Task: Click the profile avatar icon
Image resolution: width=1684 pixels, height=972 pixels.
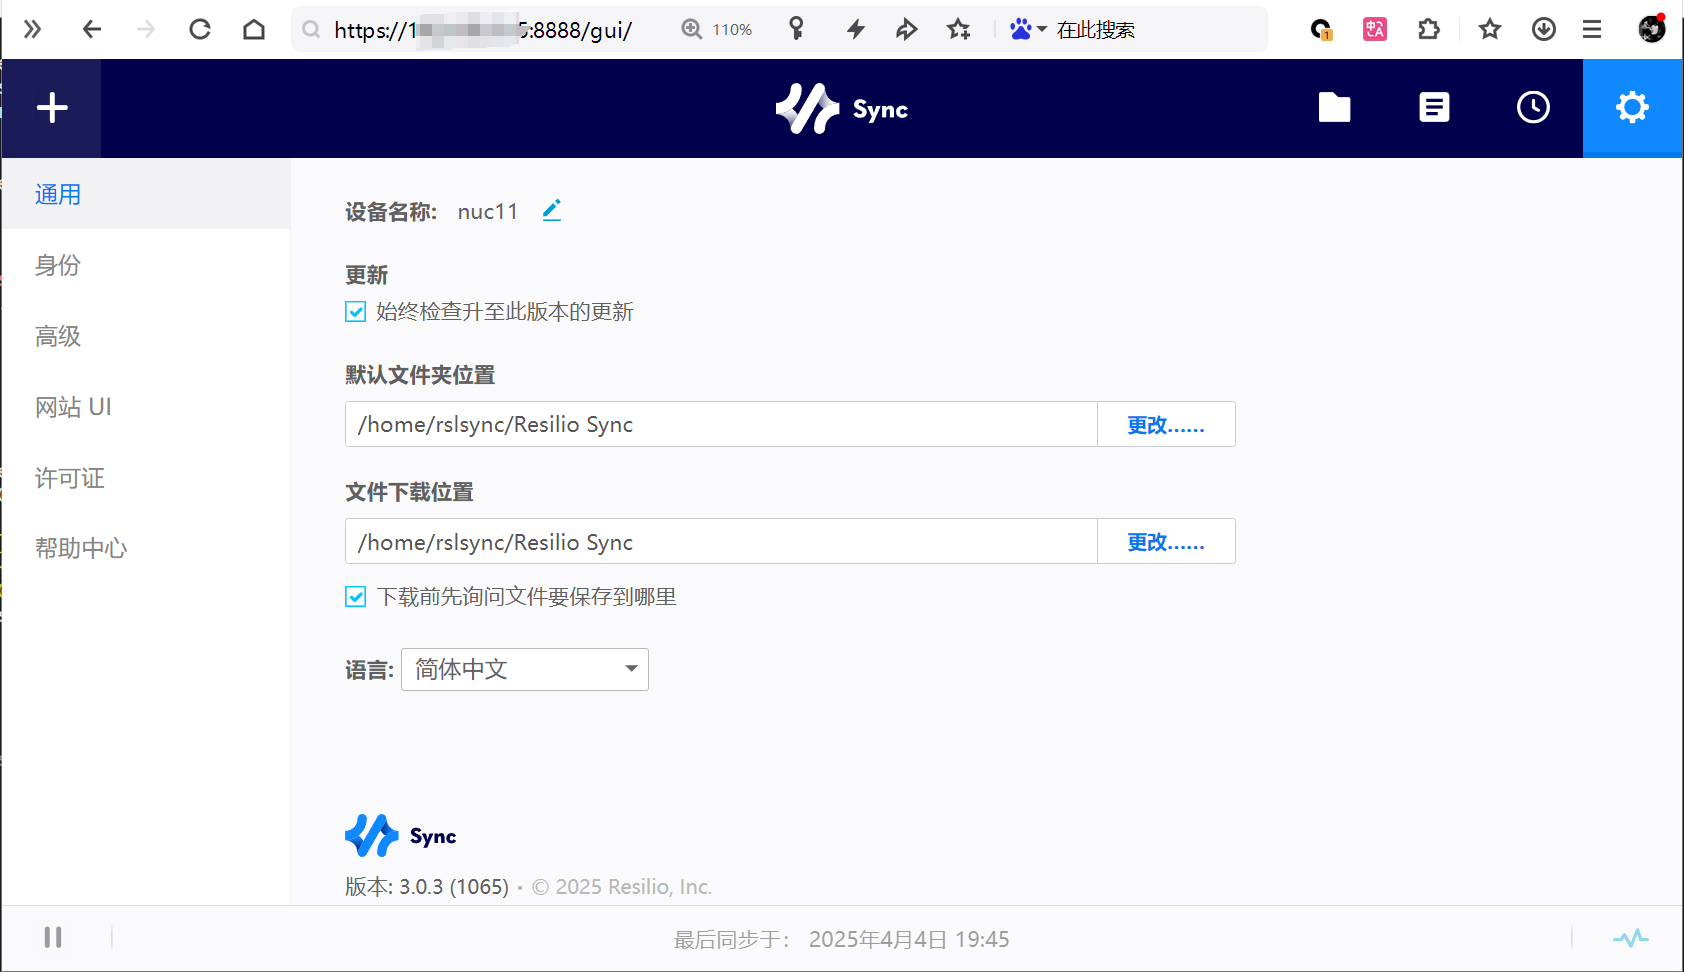Action: [x=1652, y=29]
